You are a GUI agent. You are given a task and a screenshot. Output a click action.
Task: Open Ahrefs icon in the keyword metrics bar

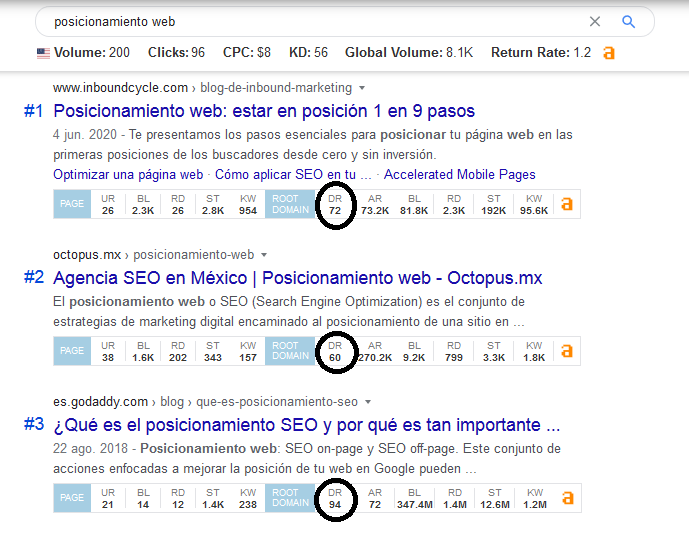point(609,53)
